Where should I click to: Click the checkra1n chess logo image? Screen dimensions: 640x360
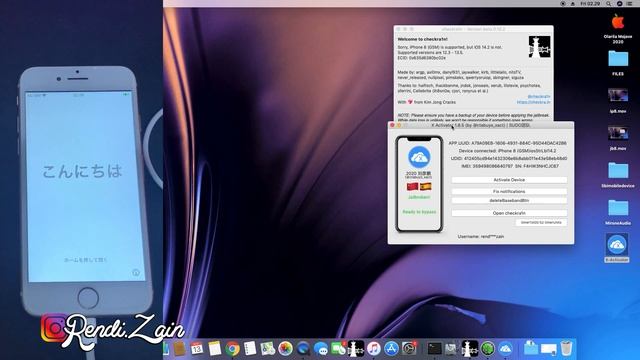539,47
